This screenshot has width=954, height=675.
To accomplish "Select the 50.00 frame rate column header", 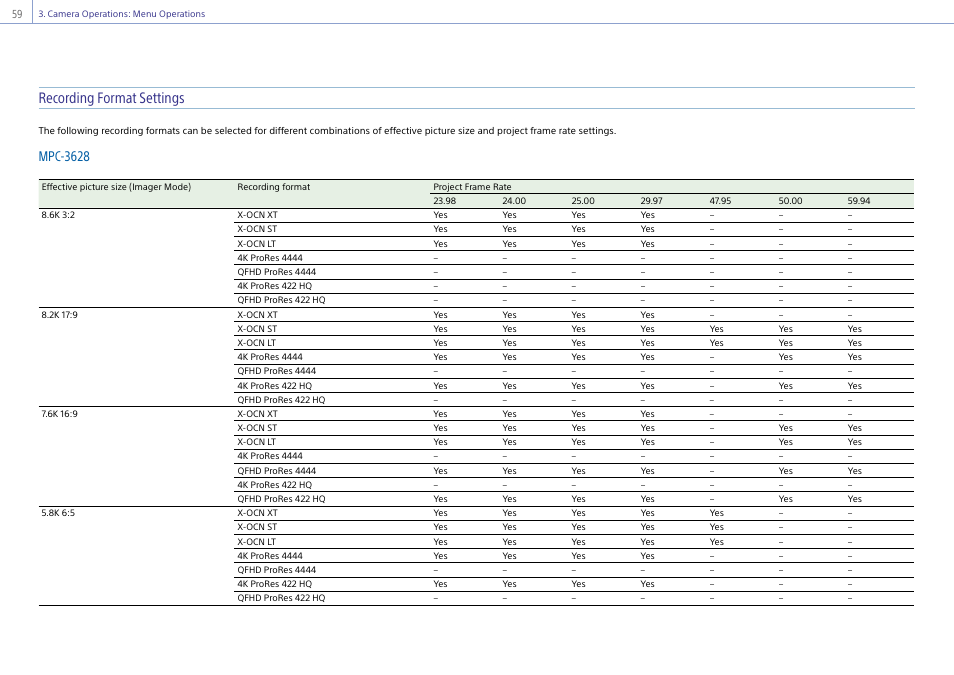I will point(790,201).
